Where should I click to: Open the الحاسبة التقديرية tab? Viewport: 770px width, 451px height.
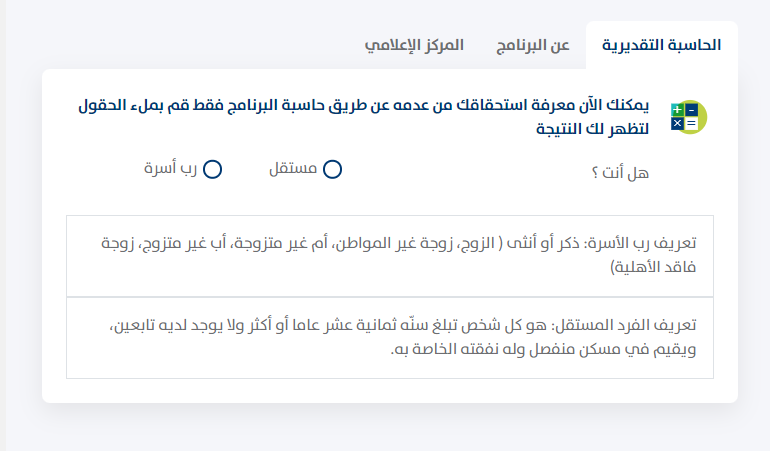pos(664,46)
